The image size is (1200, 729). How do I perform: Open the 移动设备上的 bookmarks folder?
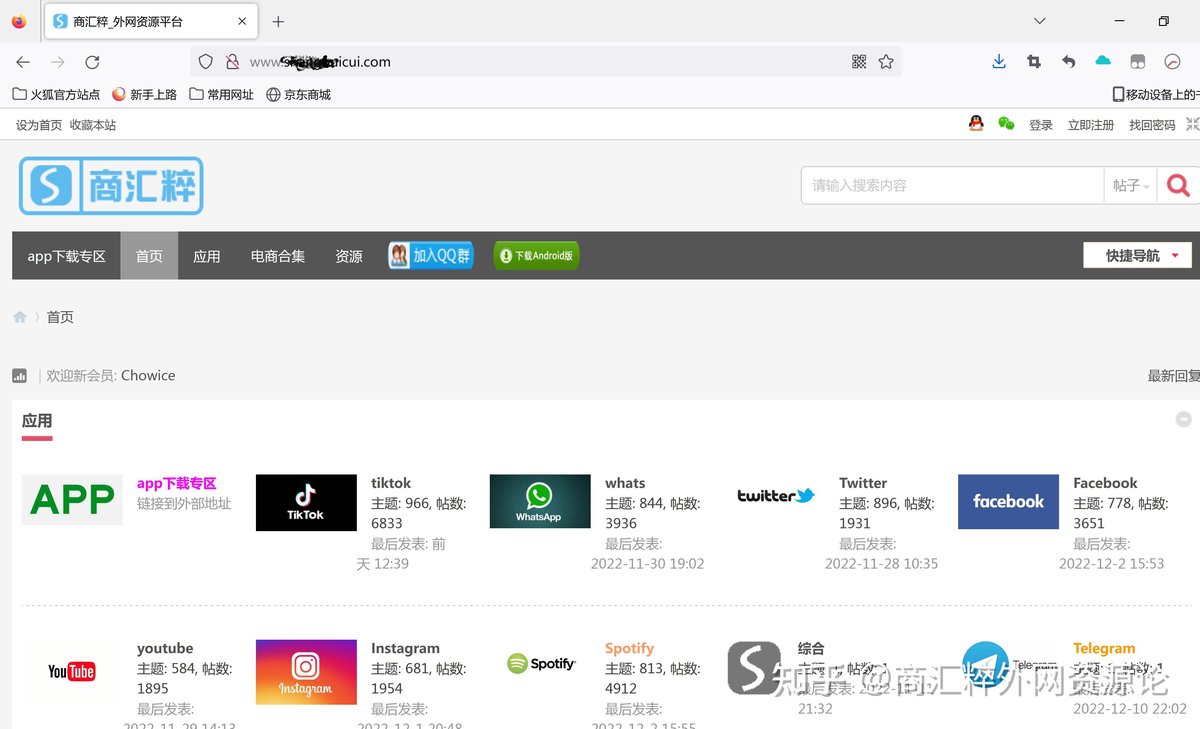(x=1156, y=94)
